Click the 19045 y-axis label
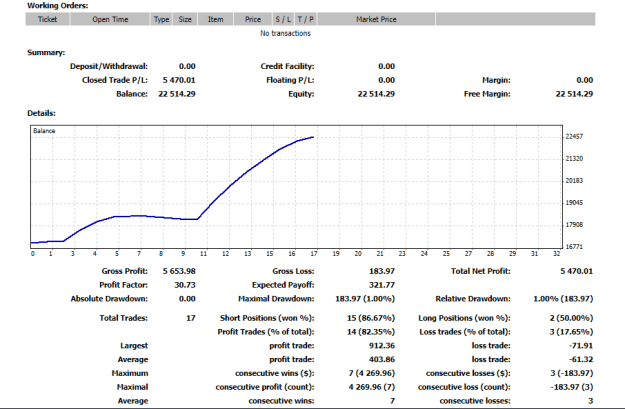The width and height of the screenshot is (625, 409). pyautogui.click(x=574, y=203)
